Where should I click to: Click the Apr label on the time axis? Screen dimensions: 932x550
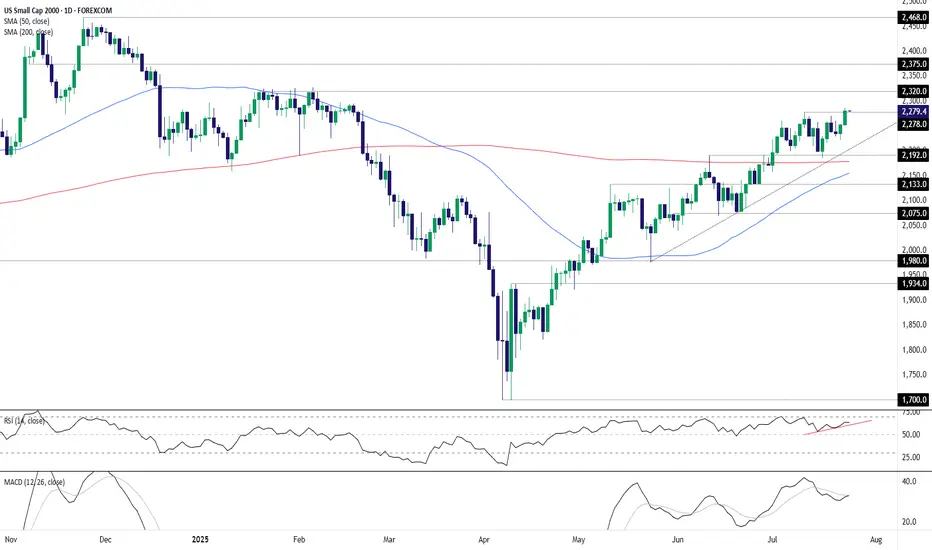point(484,540)
